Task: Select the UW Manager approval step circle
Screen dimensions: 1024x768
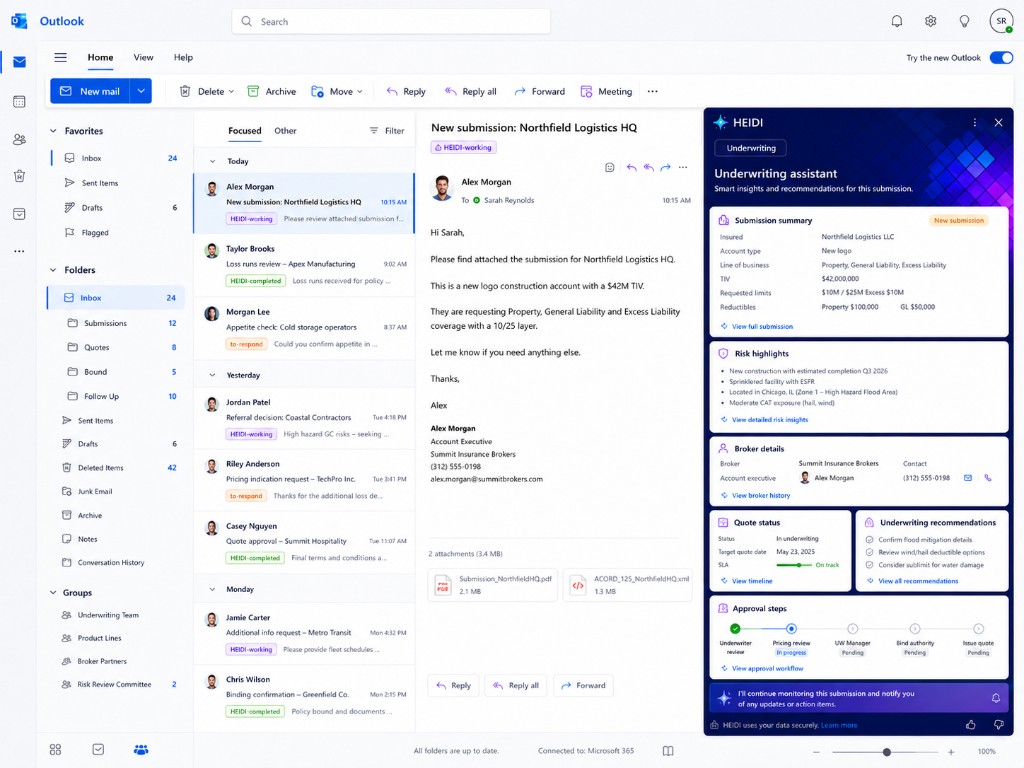Action: click(x=852, y=628)
